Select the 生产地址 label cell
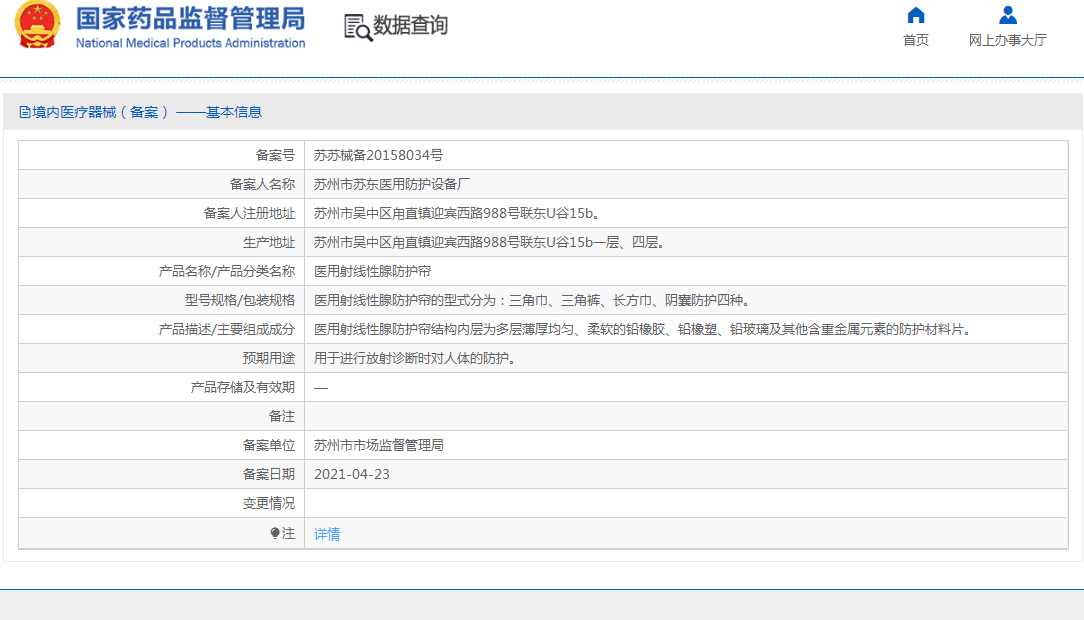 (x=162, y=243)
